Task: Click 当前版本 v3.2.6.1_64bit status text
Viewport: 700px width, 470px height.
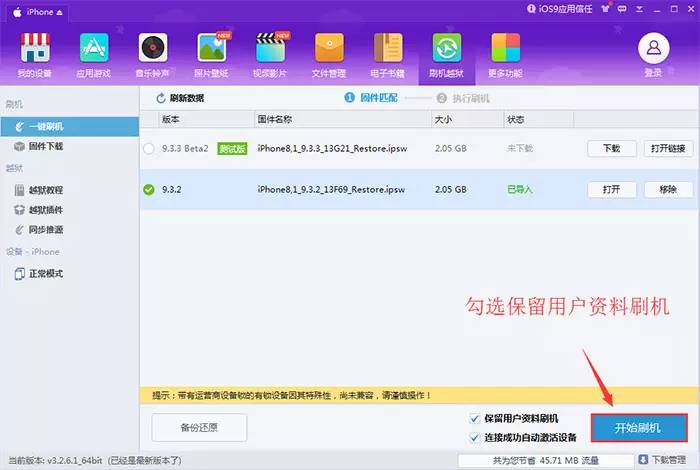Action: pyautogui.click(x=95, y=460)
